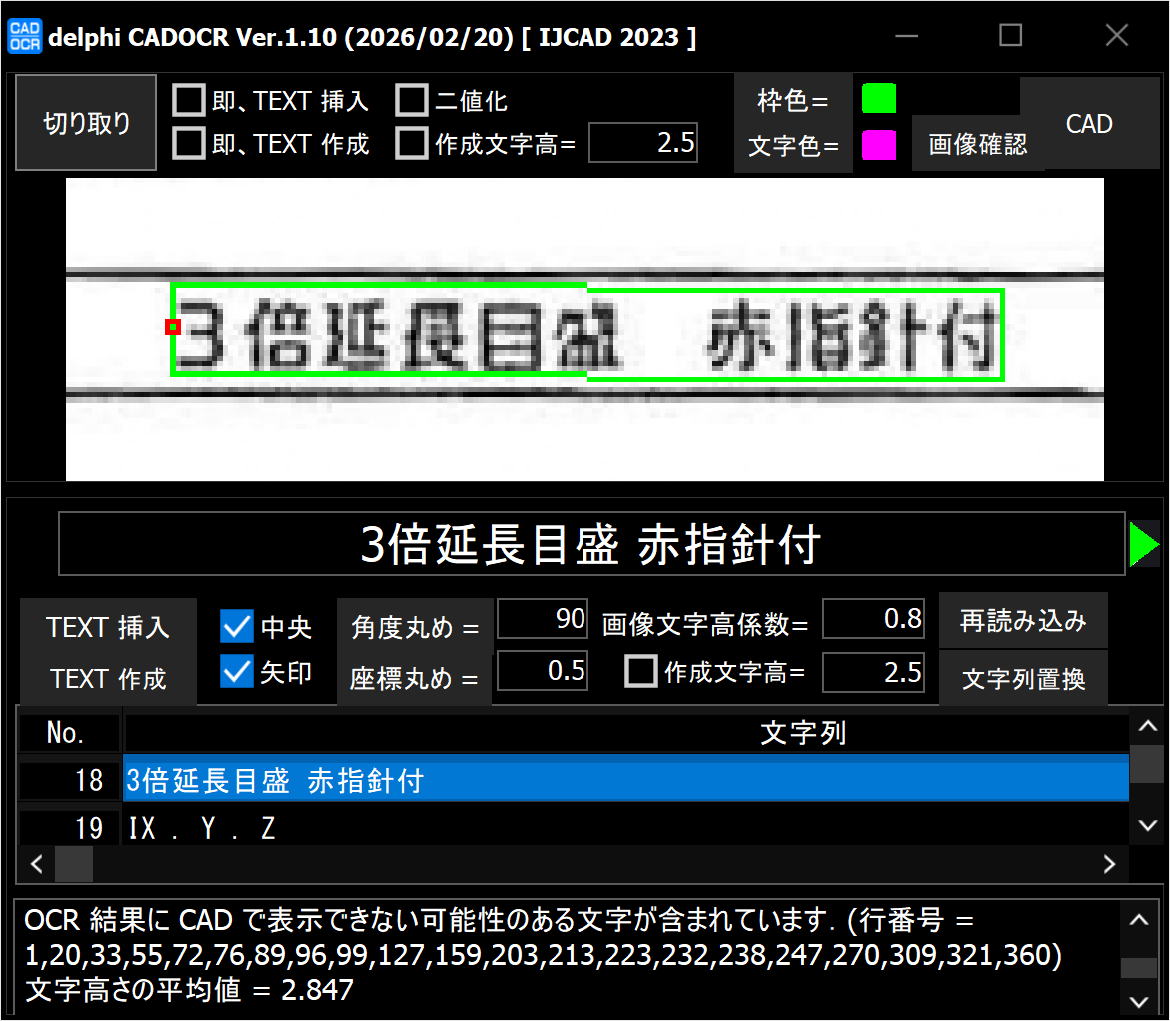Disable the 矢印 checkbox
The height and width of the screenshot is (1021, 1170).
[x=237, y=672]
